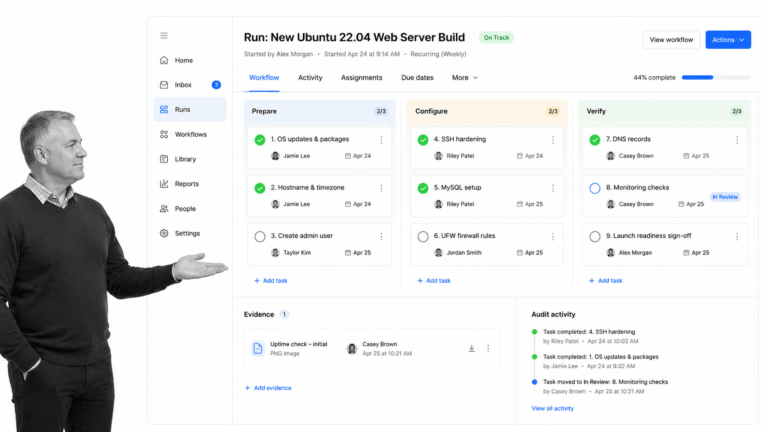Open the Due dates tab

(417, 77)
